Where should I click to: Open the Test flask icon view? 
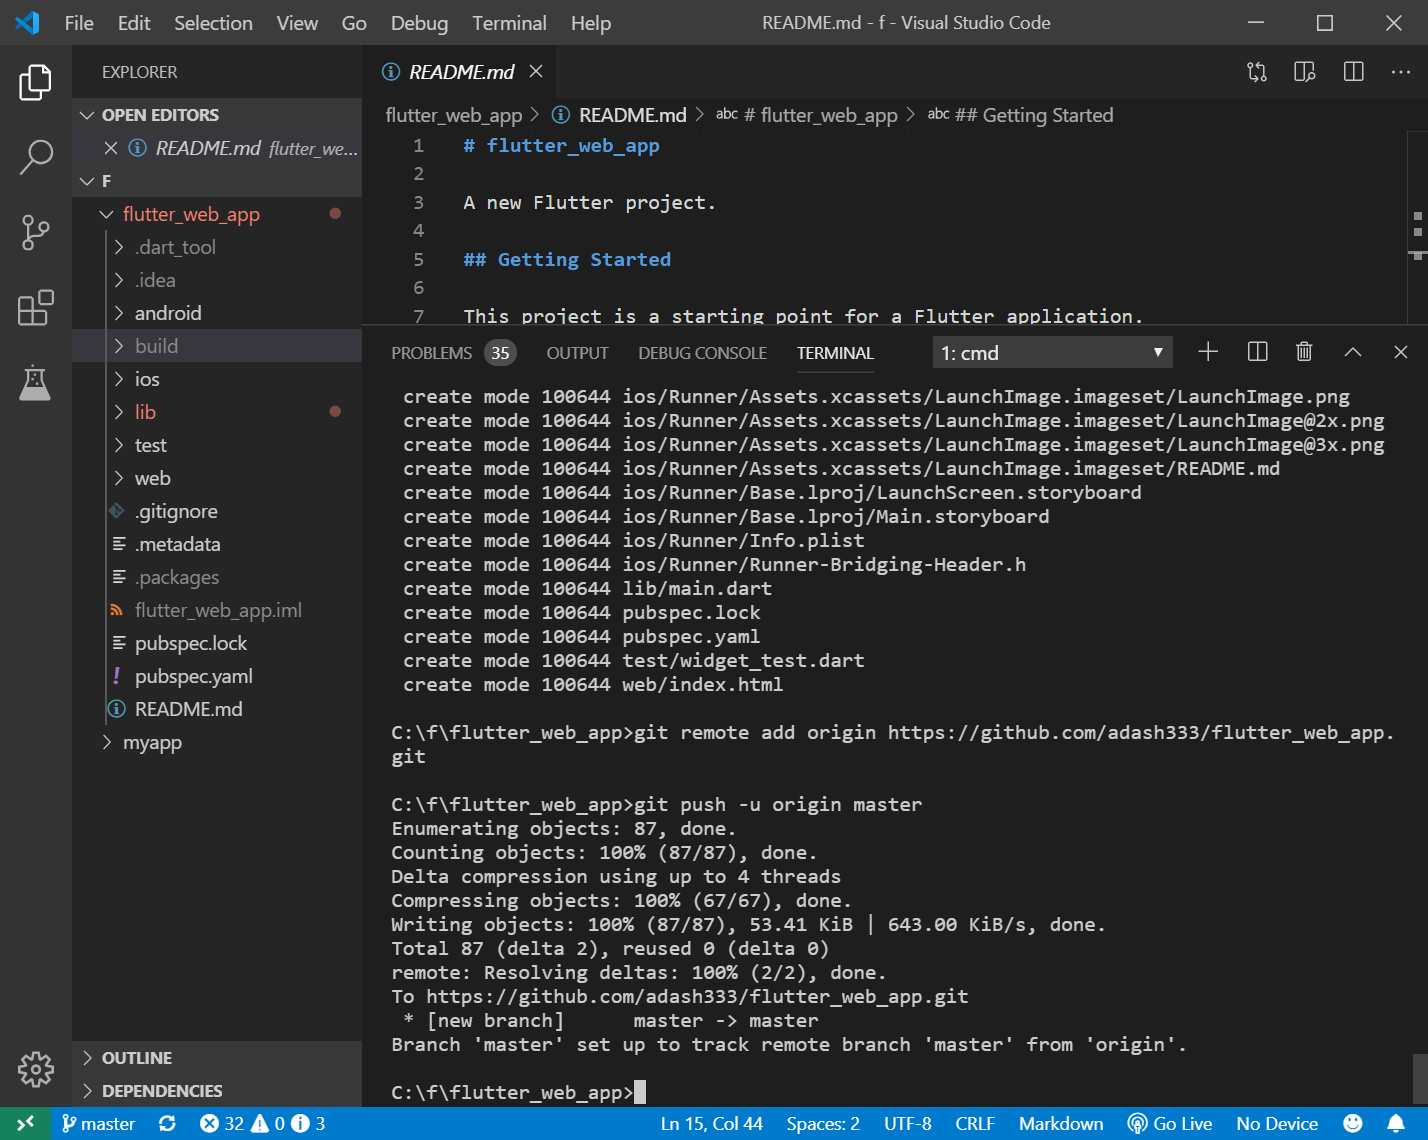tap(36, 383)
